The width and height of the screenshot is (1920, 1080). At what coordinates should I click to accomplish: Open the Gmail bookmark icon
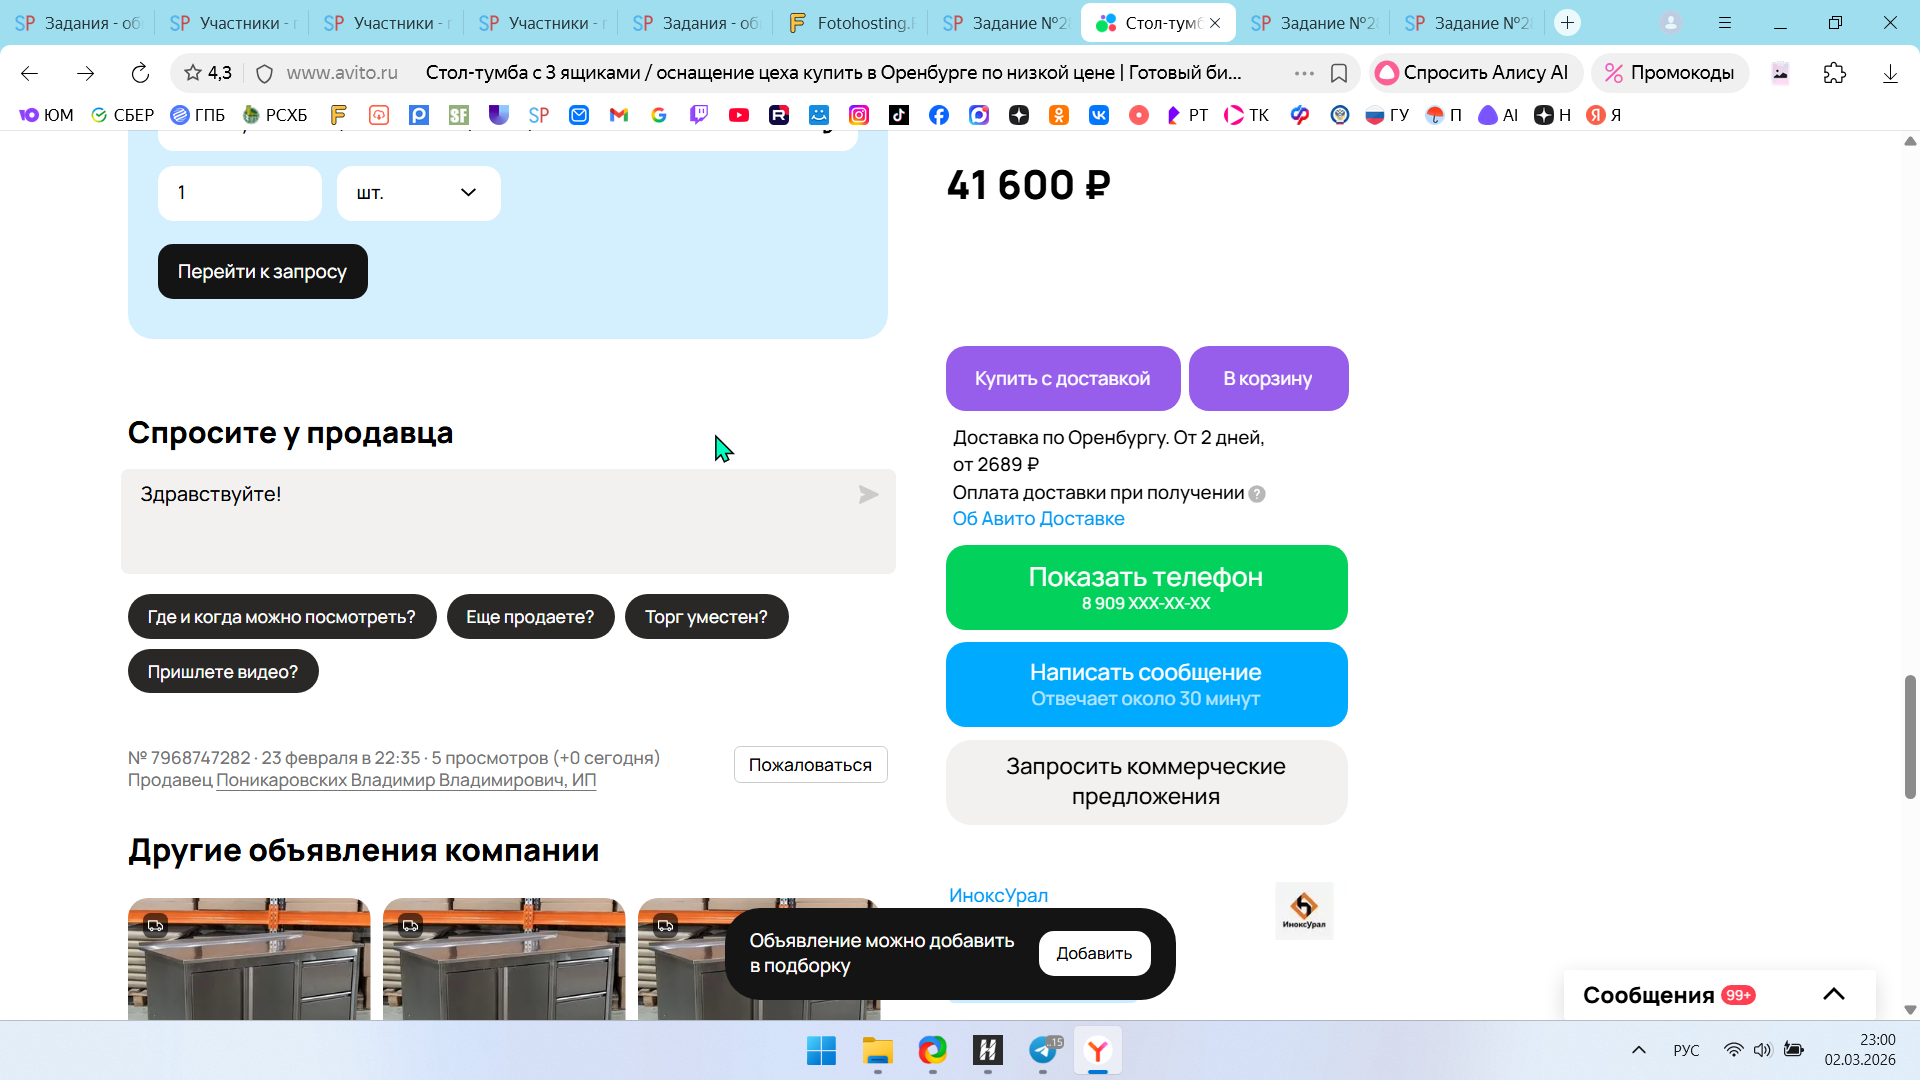[619, 115]
